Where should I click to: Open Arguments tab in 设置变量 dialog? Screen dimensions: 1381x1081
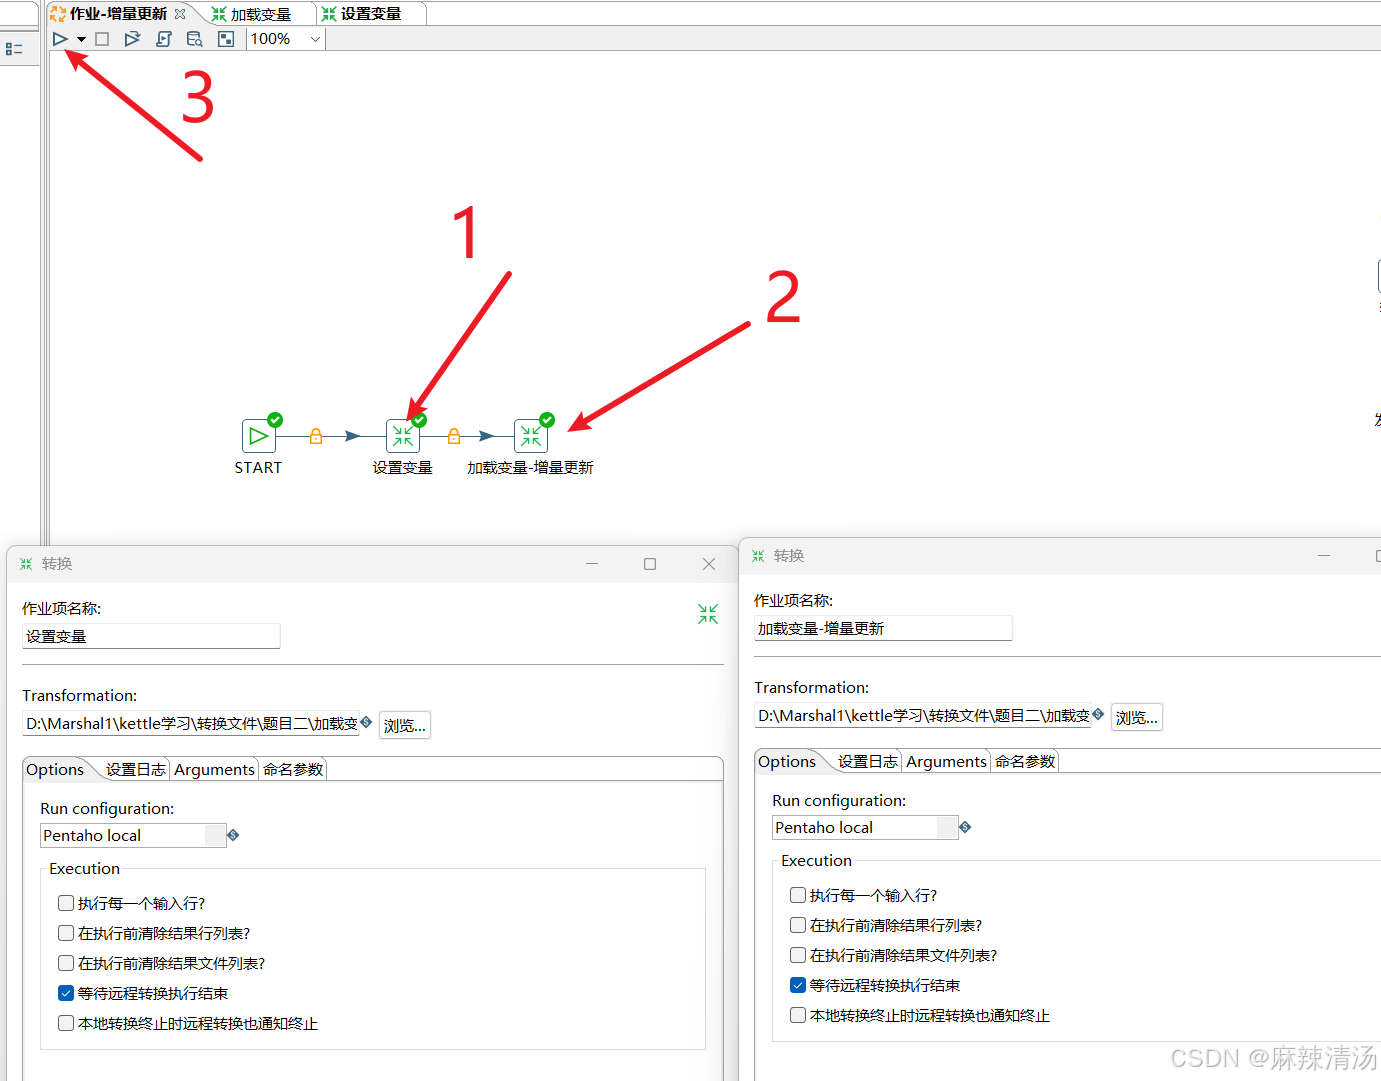pyautogui.click(x=214, y=769)
